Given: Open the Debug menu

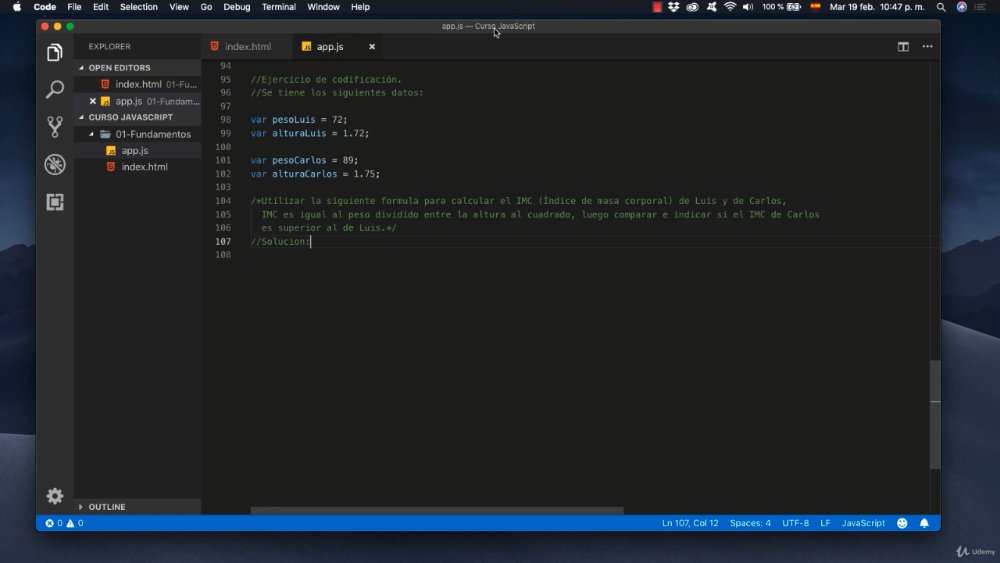Looking at the screenshot, I should tap(237, 7).
